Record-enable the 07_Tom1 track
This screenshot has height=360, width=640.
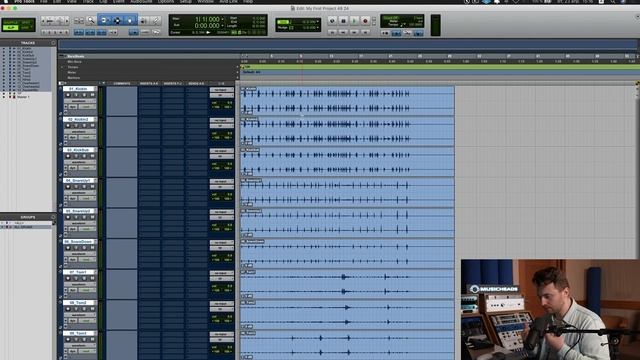click(x=68, y=278)
